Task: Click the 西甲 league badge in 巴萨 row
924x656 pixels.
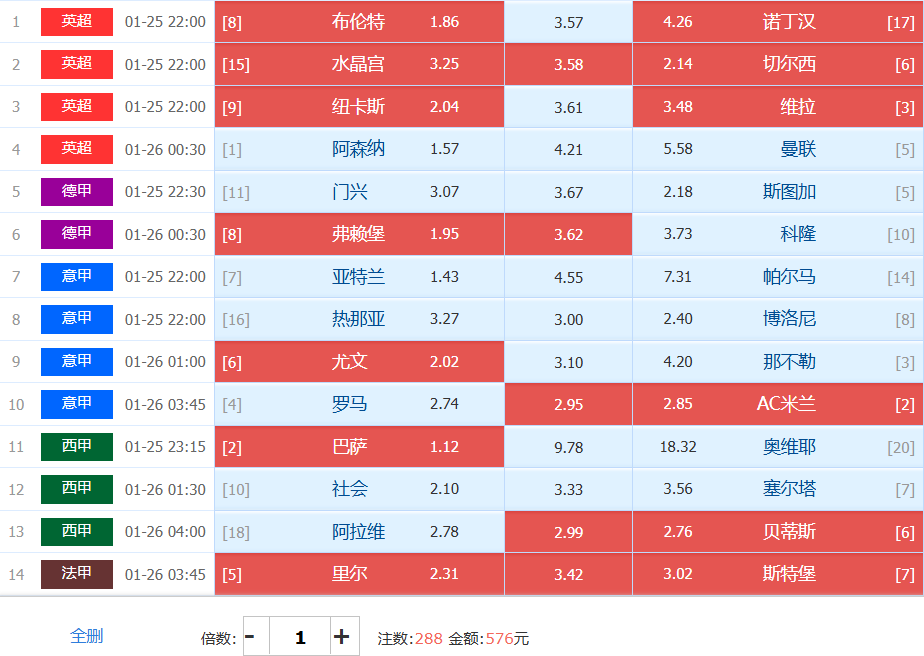Action: coord(77,447)
